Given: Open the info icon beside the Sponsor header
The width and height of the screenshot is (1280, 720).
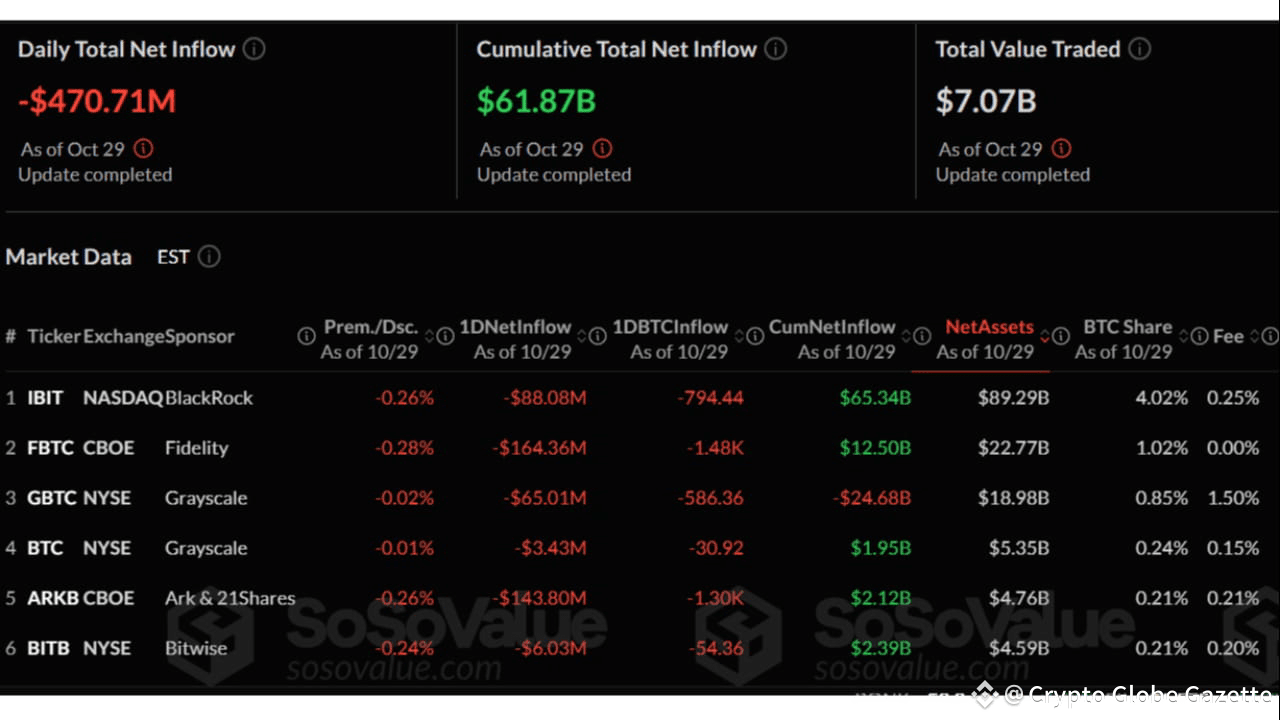Looking at the screenshot, I should [306, 337].
